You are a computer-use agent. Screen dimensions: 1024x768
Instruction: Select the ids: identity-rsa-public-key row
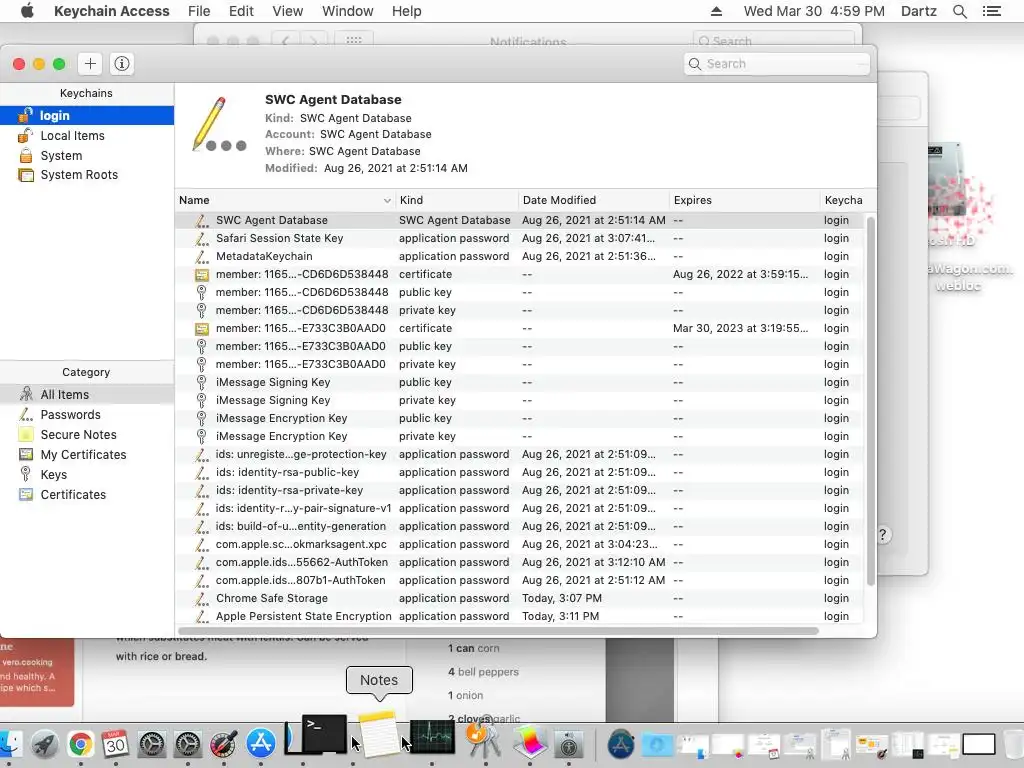click(520, 472)
